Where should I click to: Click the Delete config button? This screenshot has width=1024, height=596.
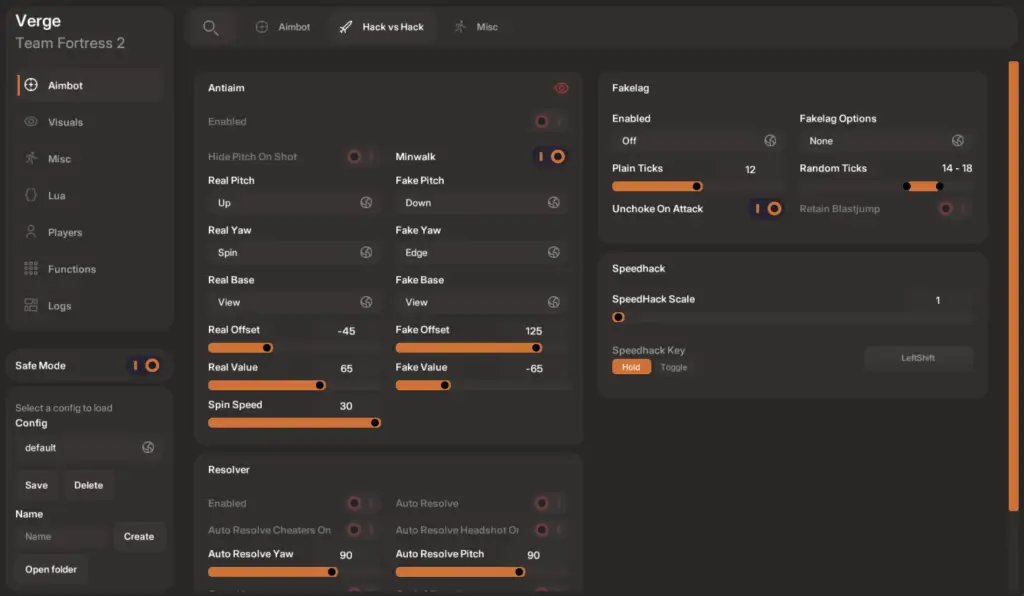[x=88, y=485]
